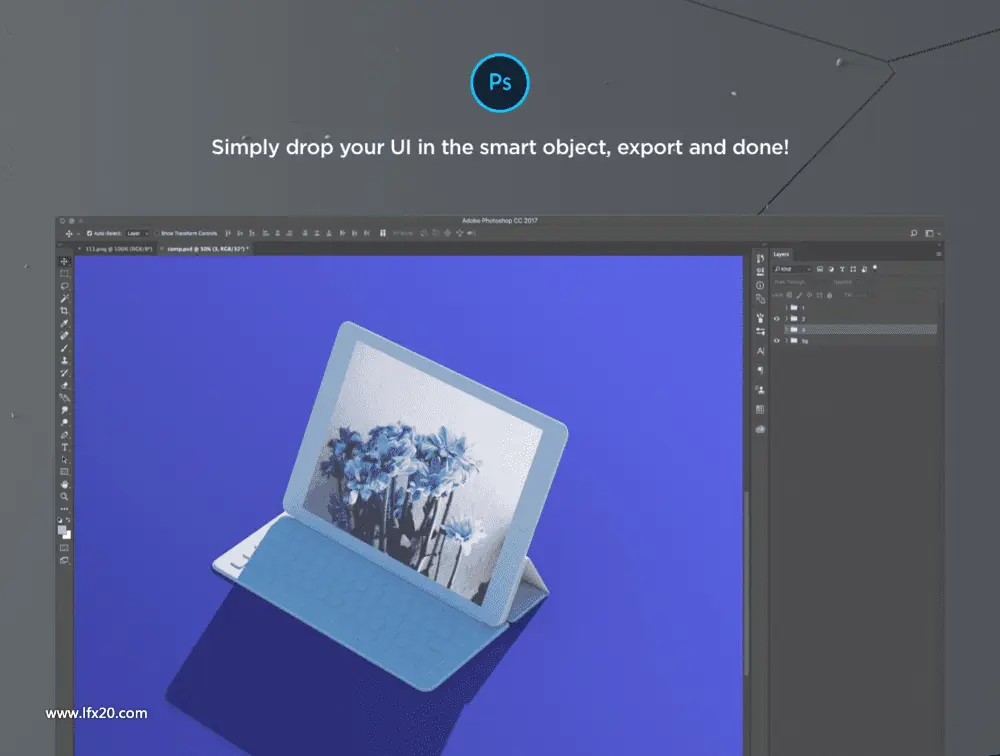Select the Rectangular Marquee tool

[64, 274]
